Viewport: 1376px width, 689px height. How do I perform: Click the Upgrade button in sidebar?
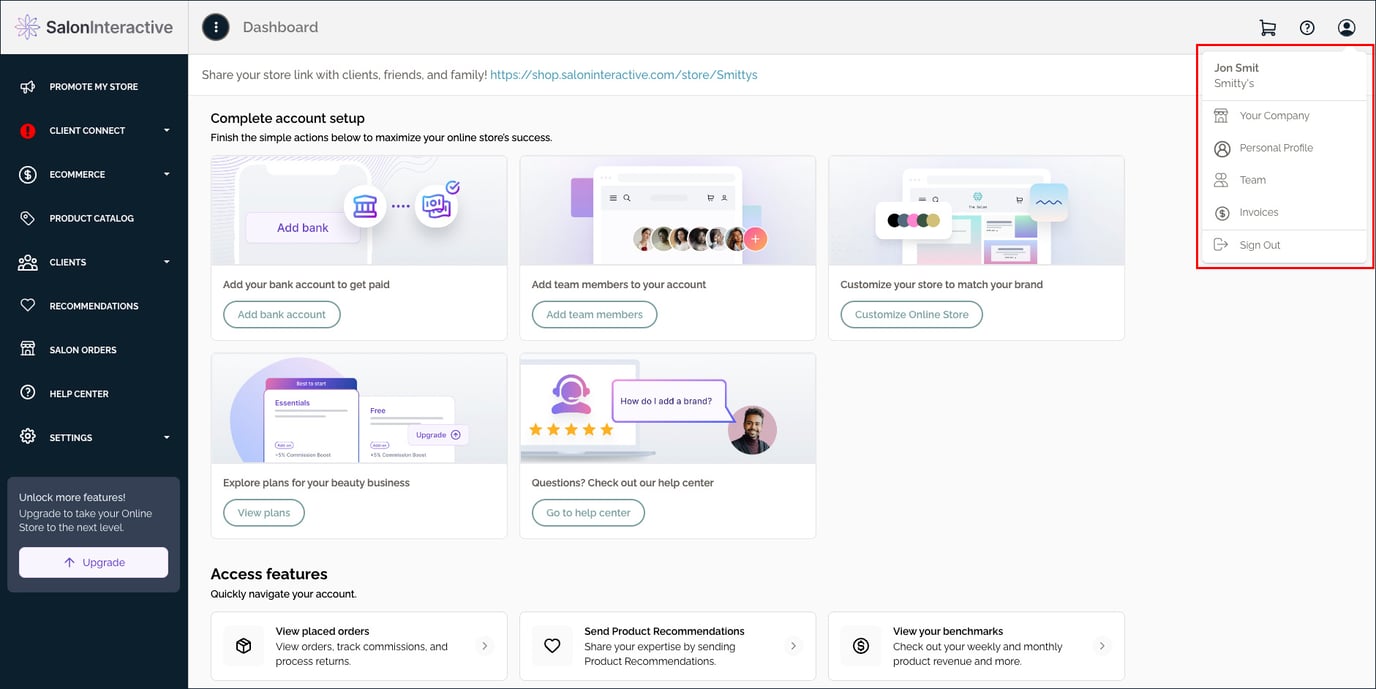point(94,562)
